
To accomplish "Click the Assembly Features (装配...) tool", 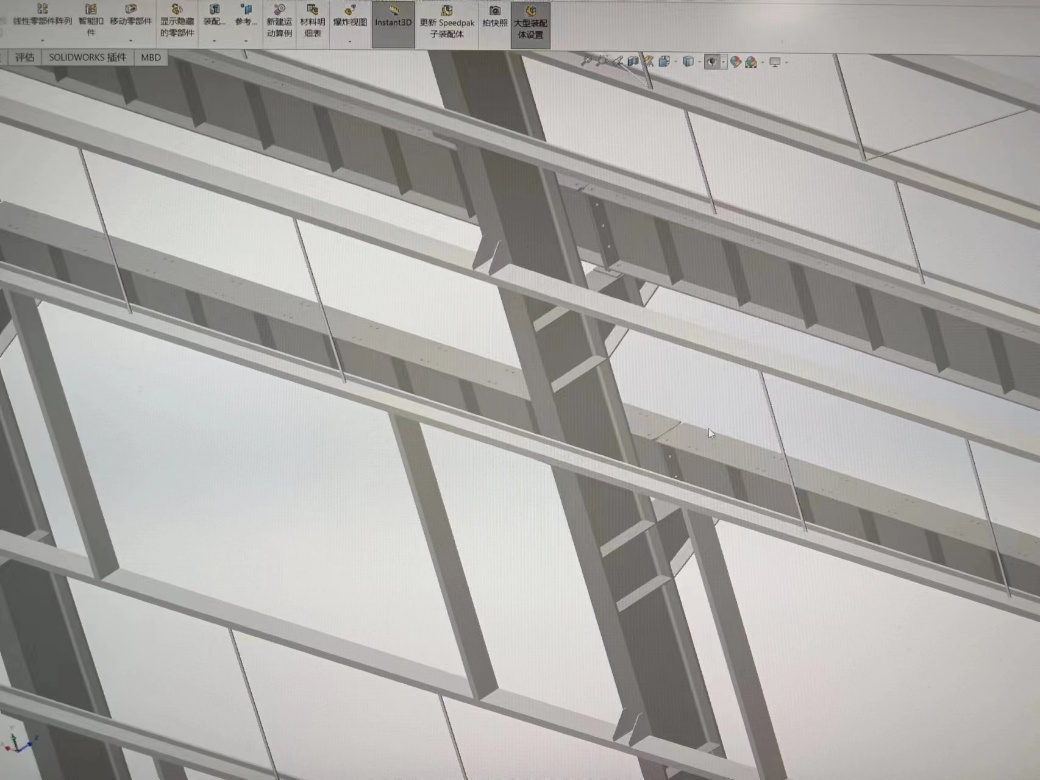I will click(x=214, y=16).
